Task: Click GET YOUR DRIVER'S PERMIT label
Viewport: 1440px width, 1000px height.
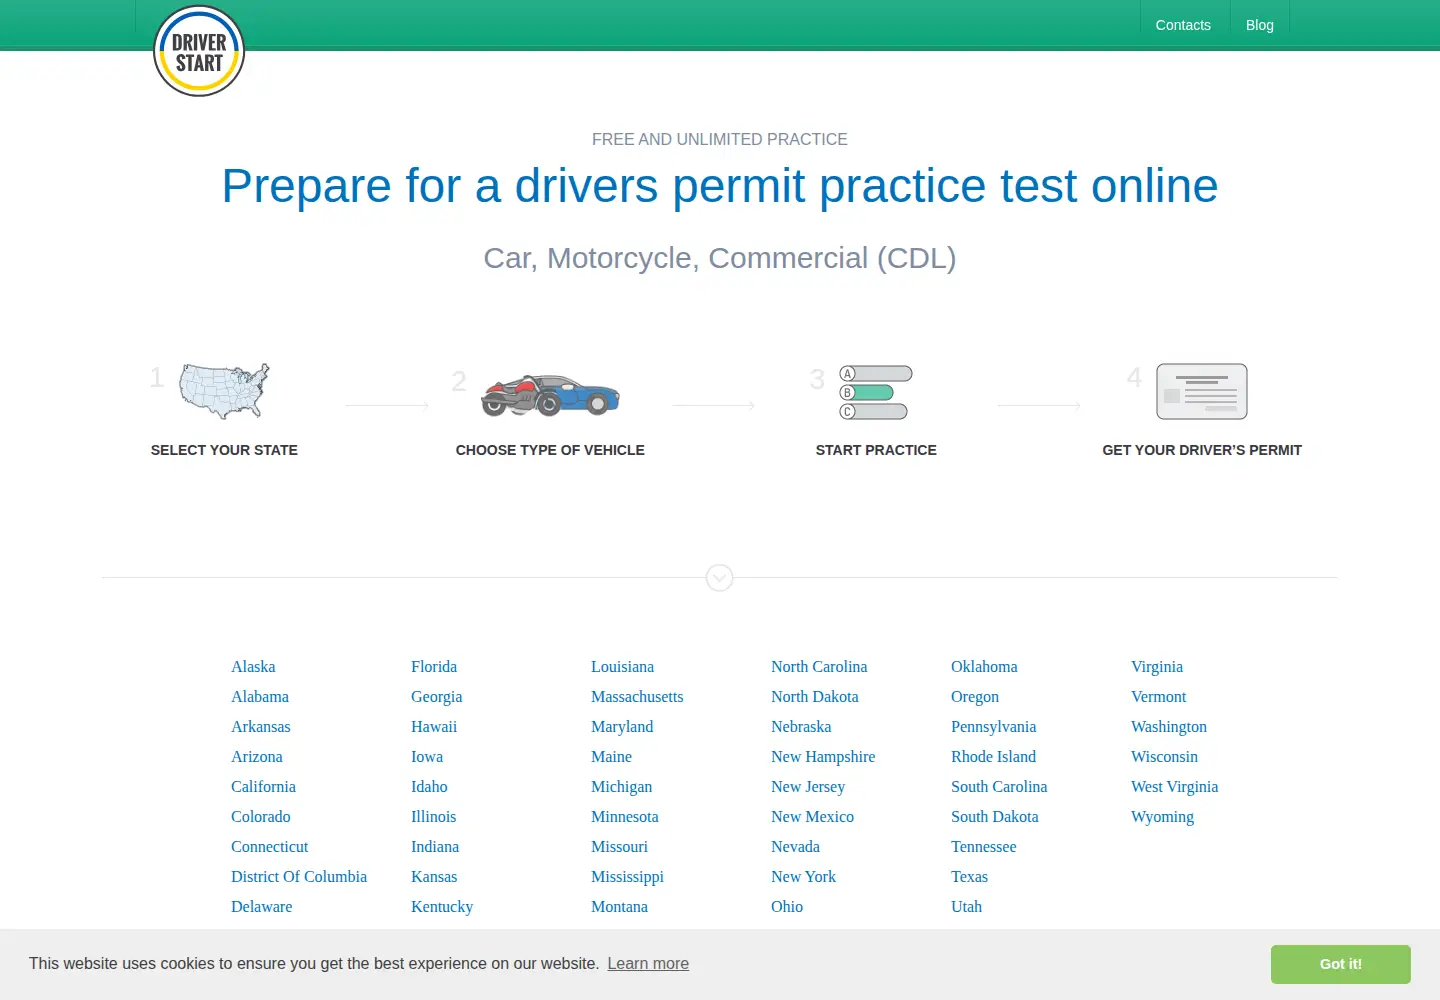Action: (1202, 450)
